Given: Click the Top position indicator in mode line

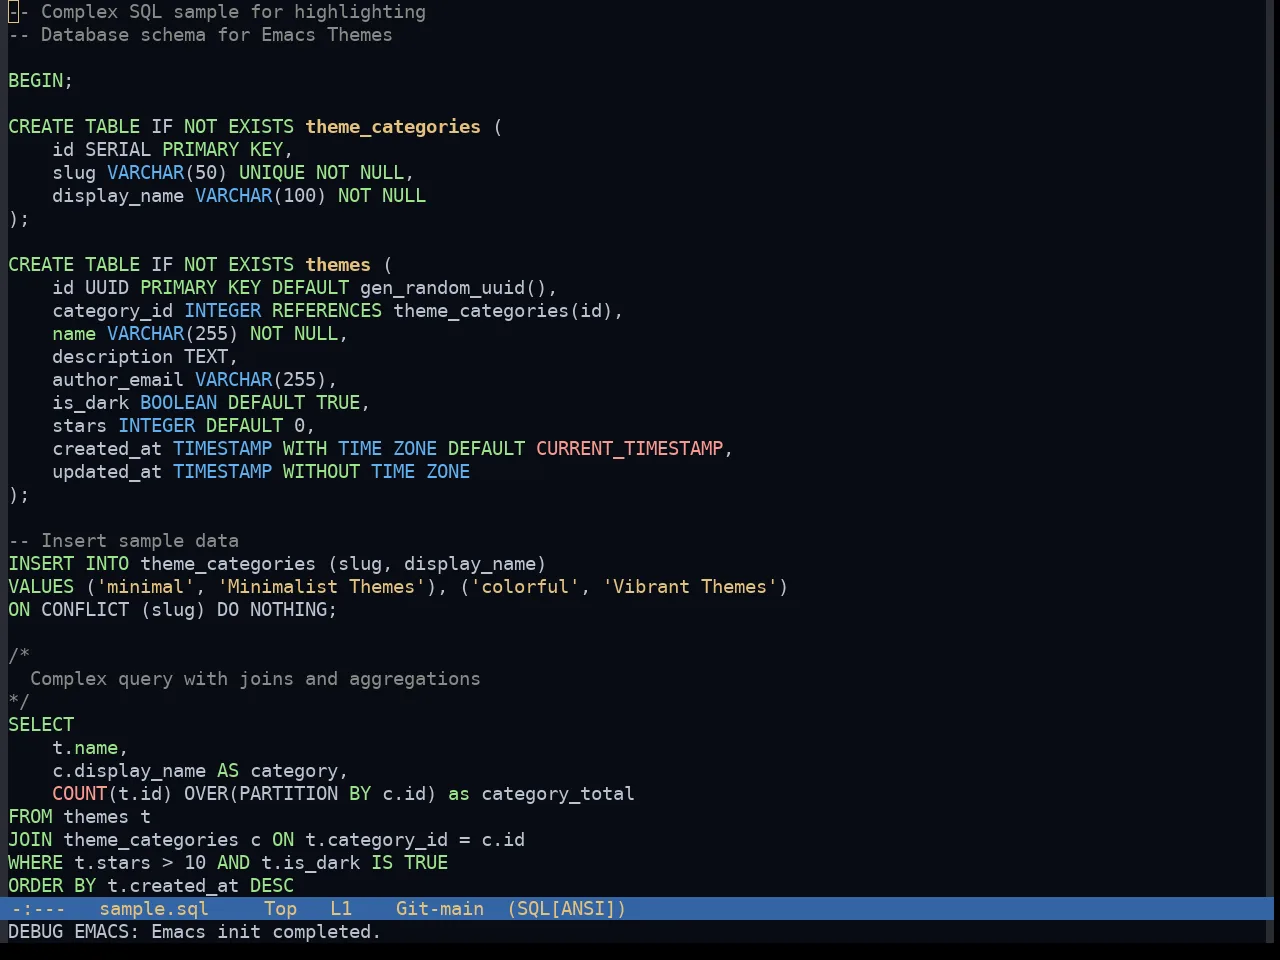Looking at the screenshot, I should click(280, 909).
